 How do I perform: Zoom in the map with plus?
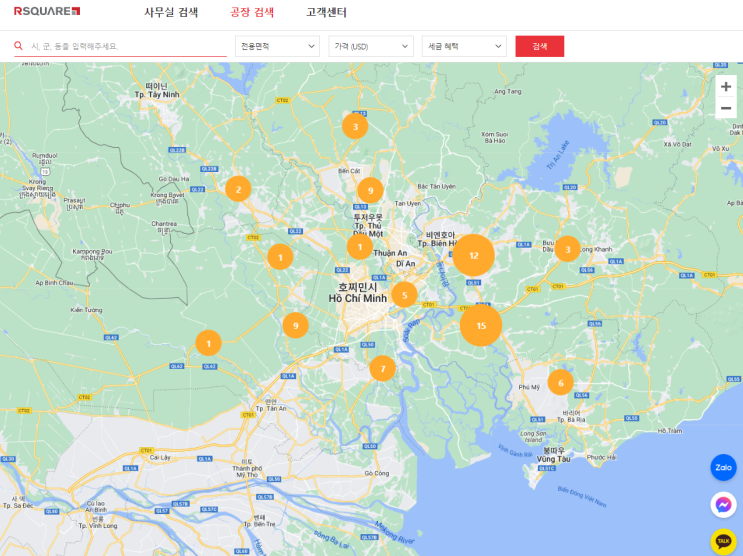(725, 87)
